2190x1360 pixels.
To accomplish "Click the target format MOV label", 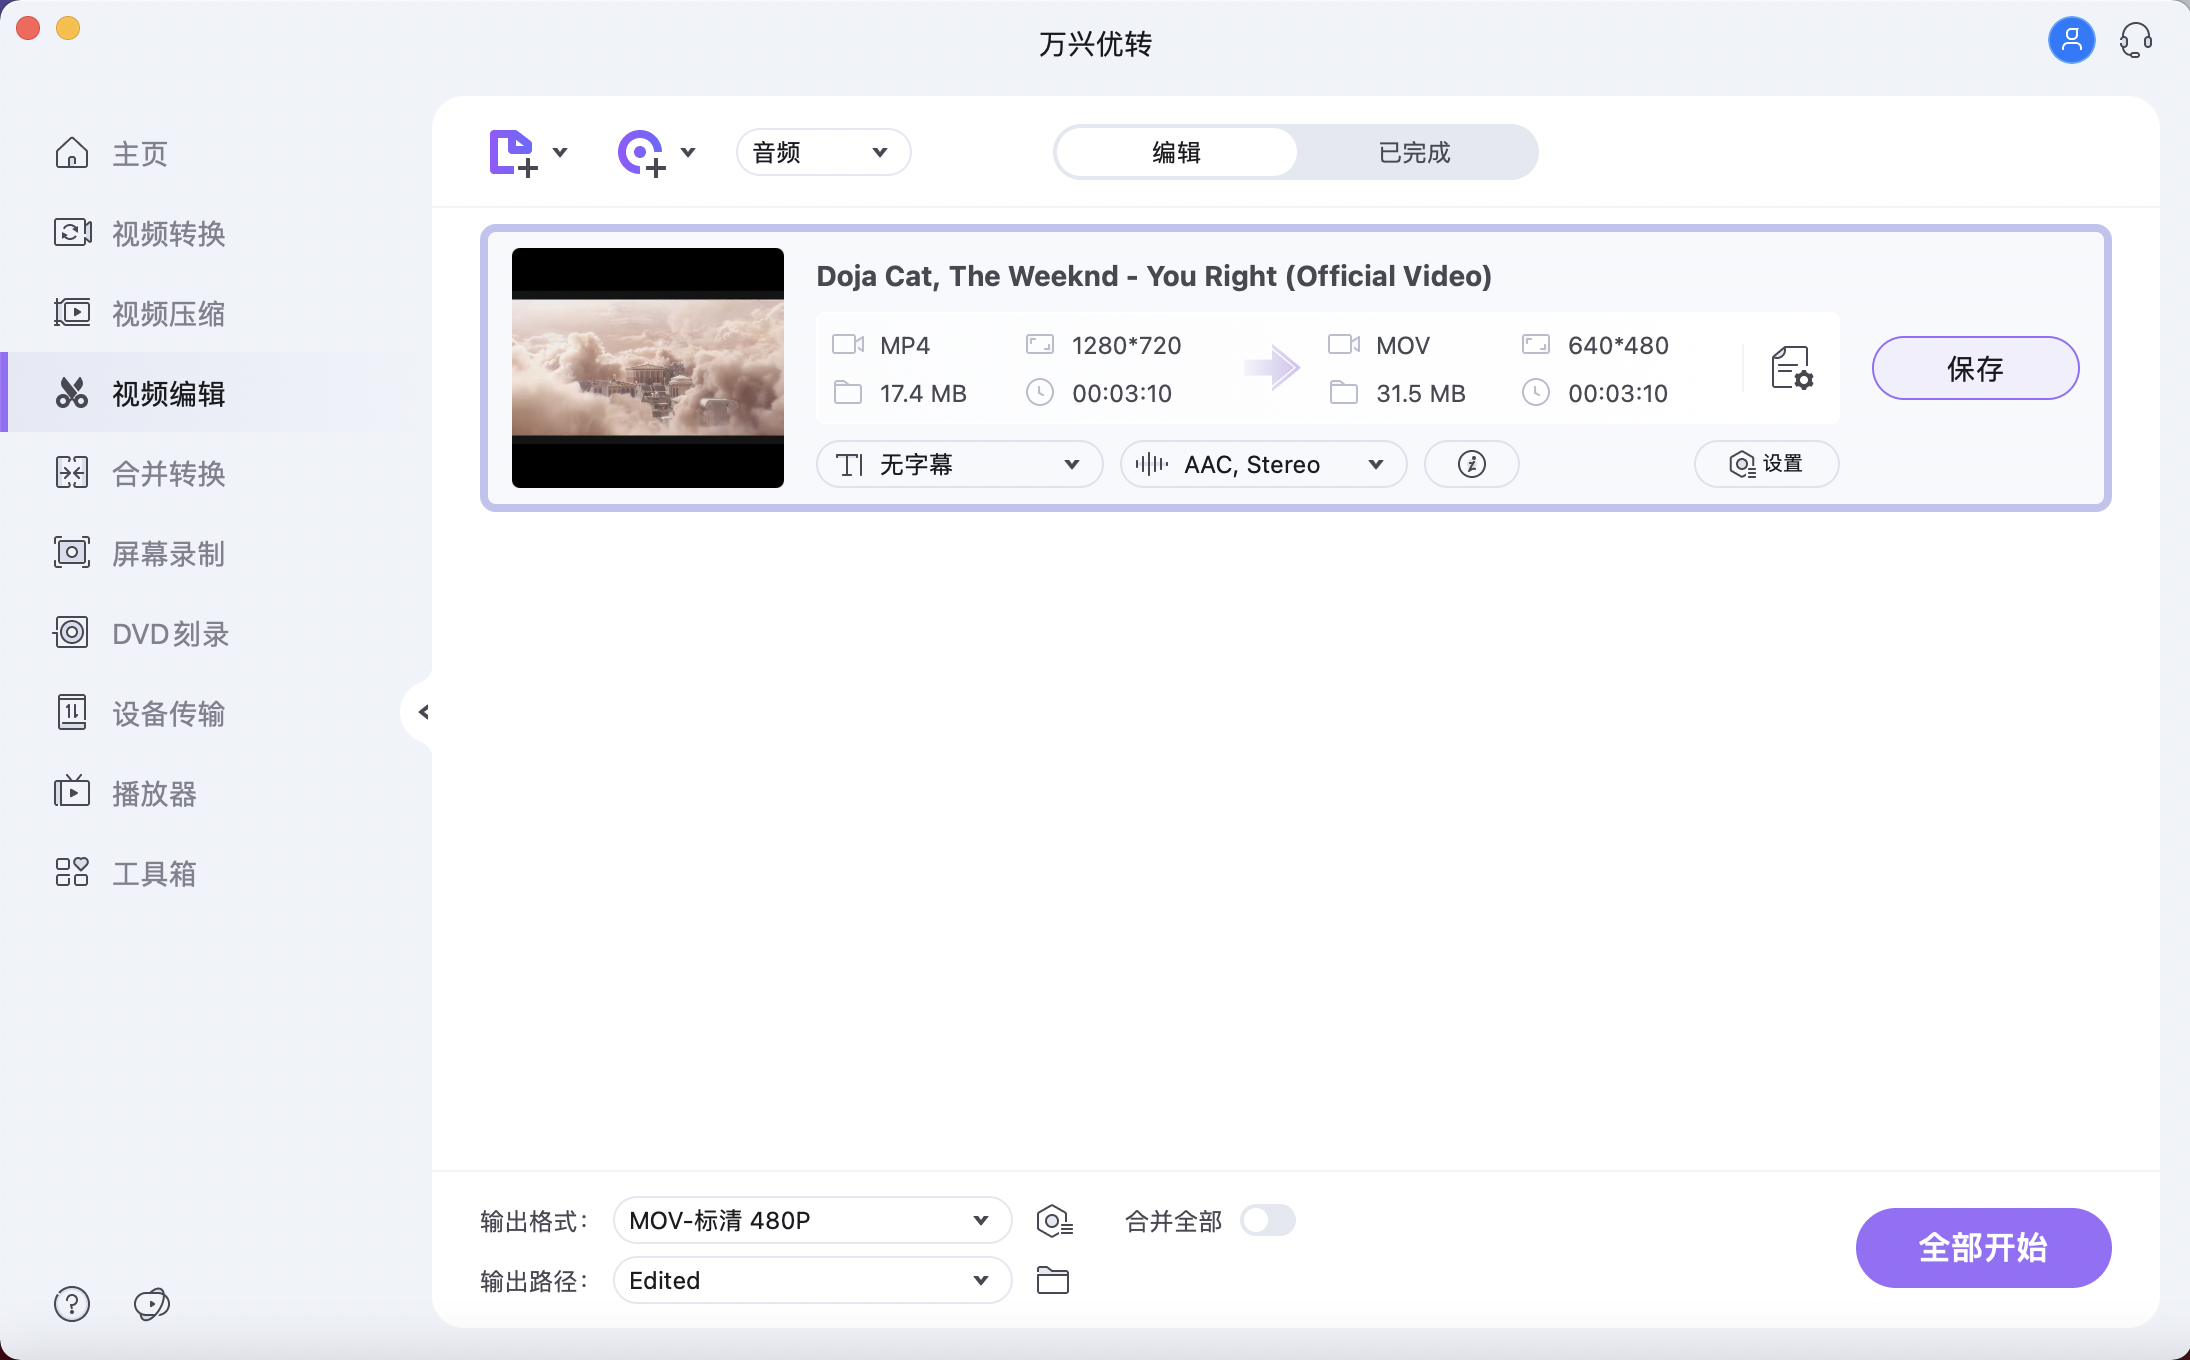I will pos(1402,345).
